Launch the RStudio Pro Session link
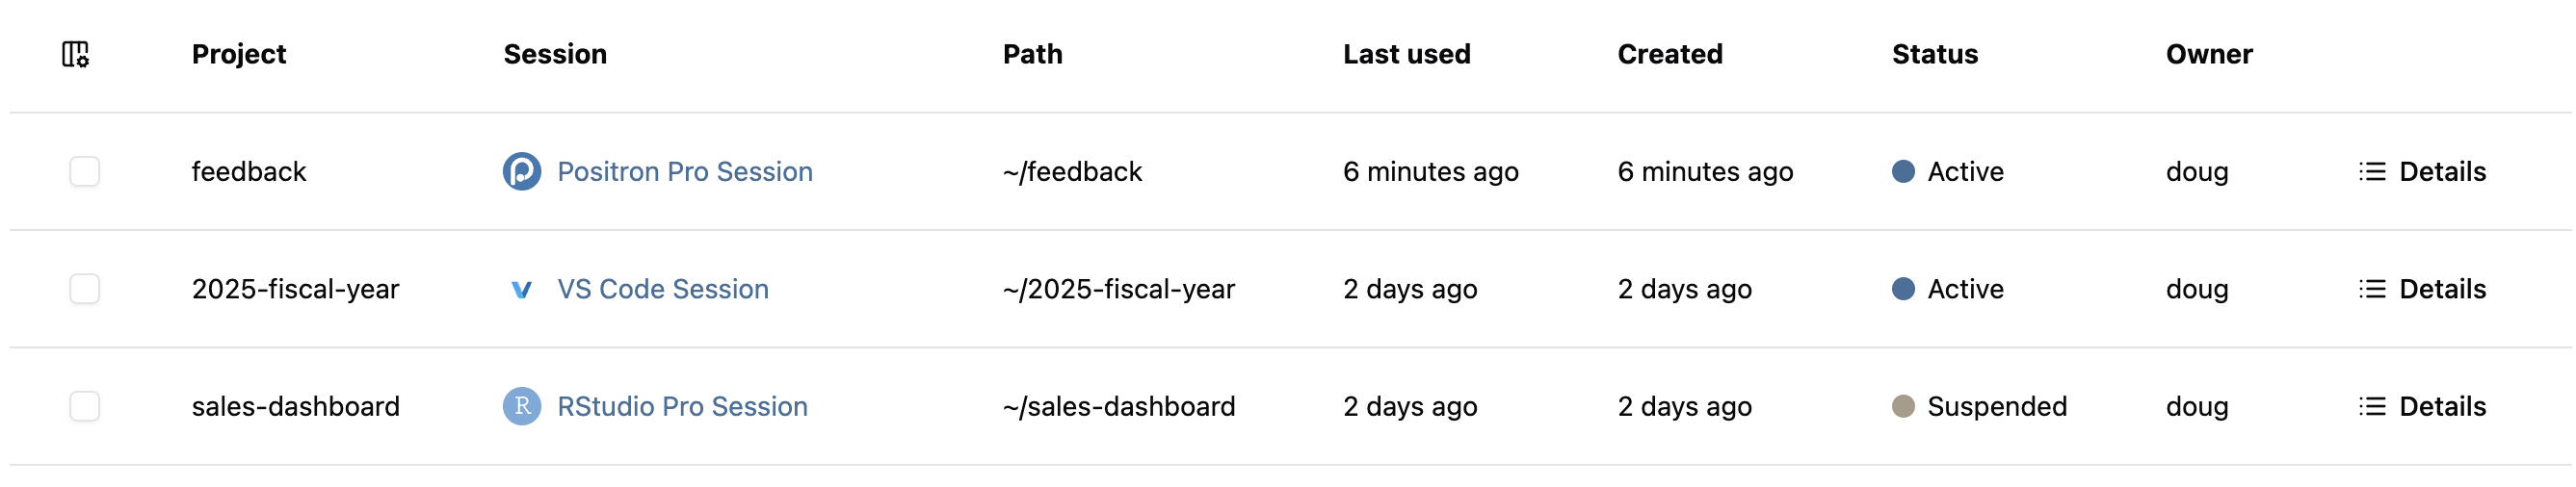This screenshot has height=487, width=2576. [x=681, y=406]
